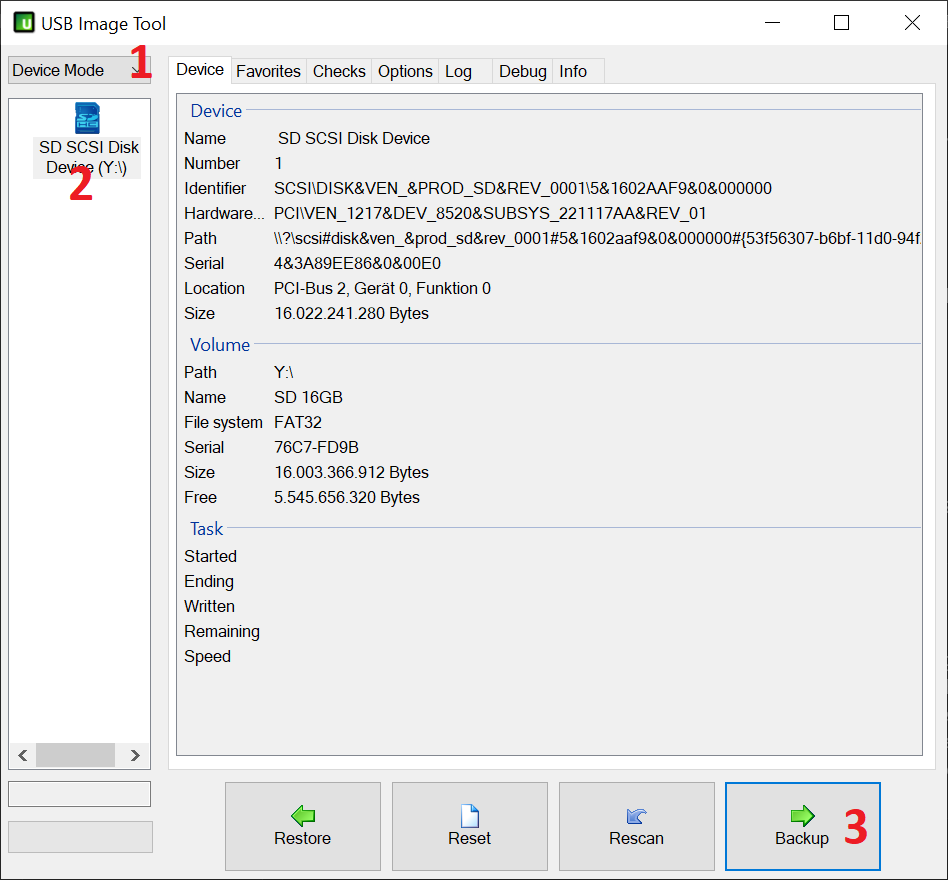The height and width of the screenshot is (880, 948).
Task: Close the USB Image Tool window
Action: pos(912,23)
